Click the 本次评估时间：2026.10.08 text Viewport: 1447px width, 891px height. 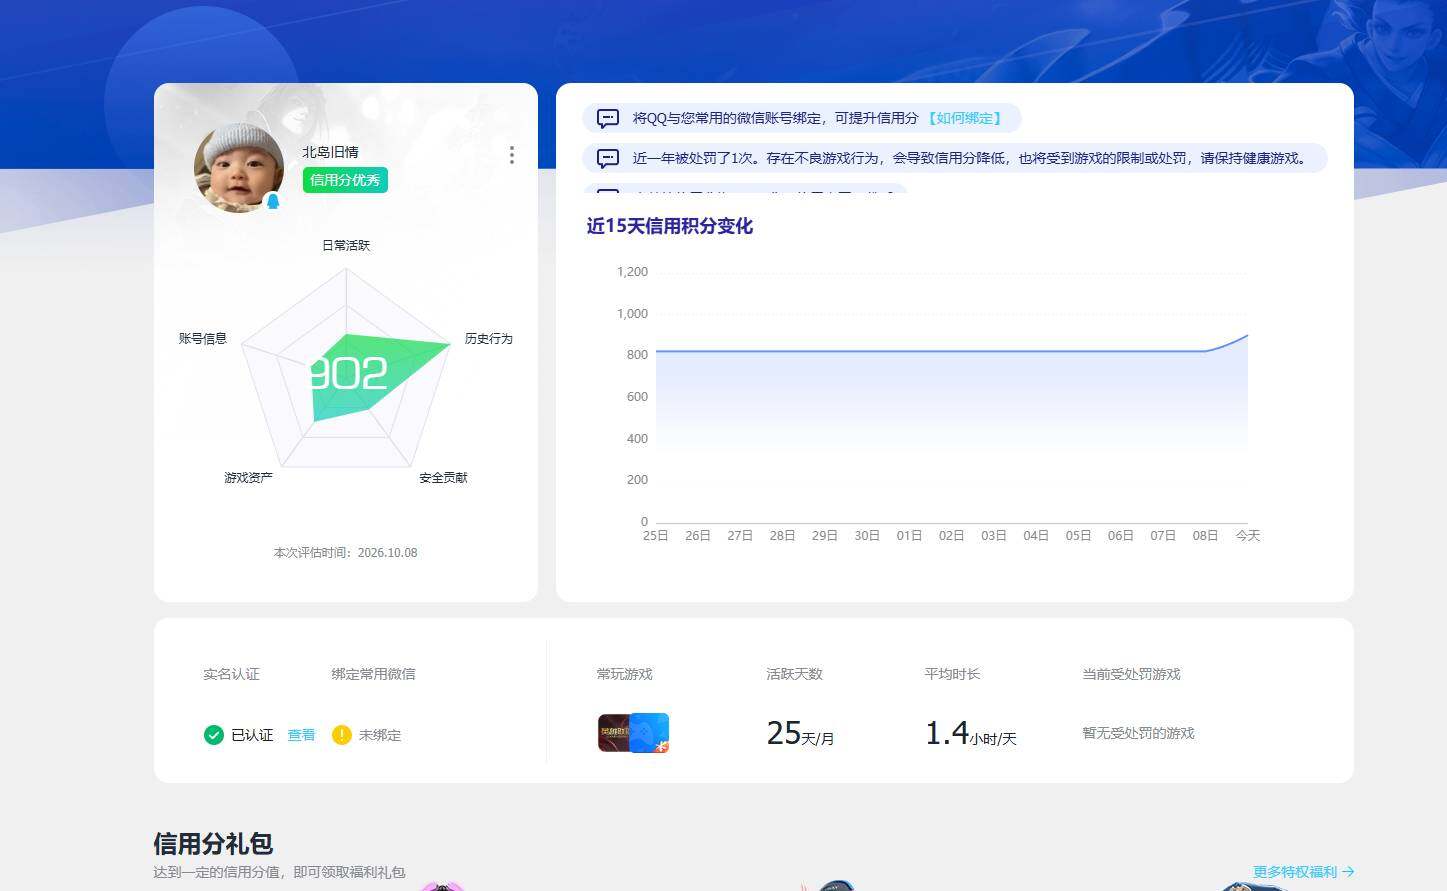point(345,553)
